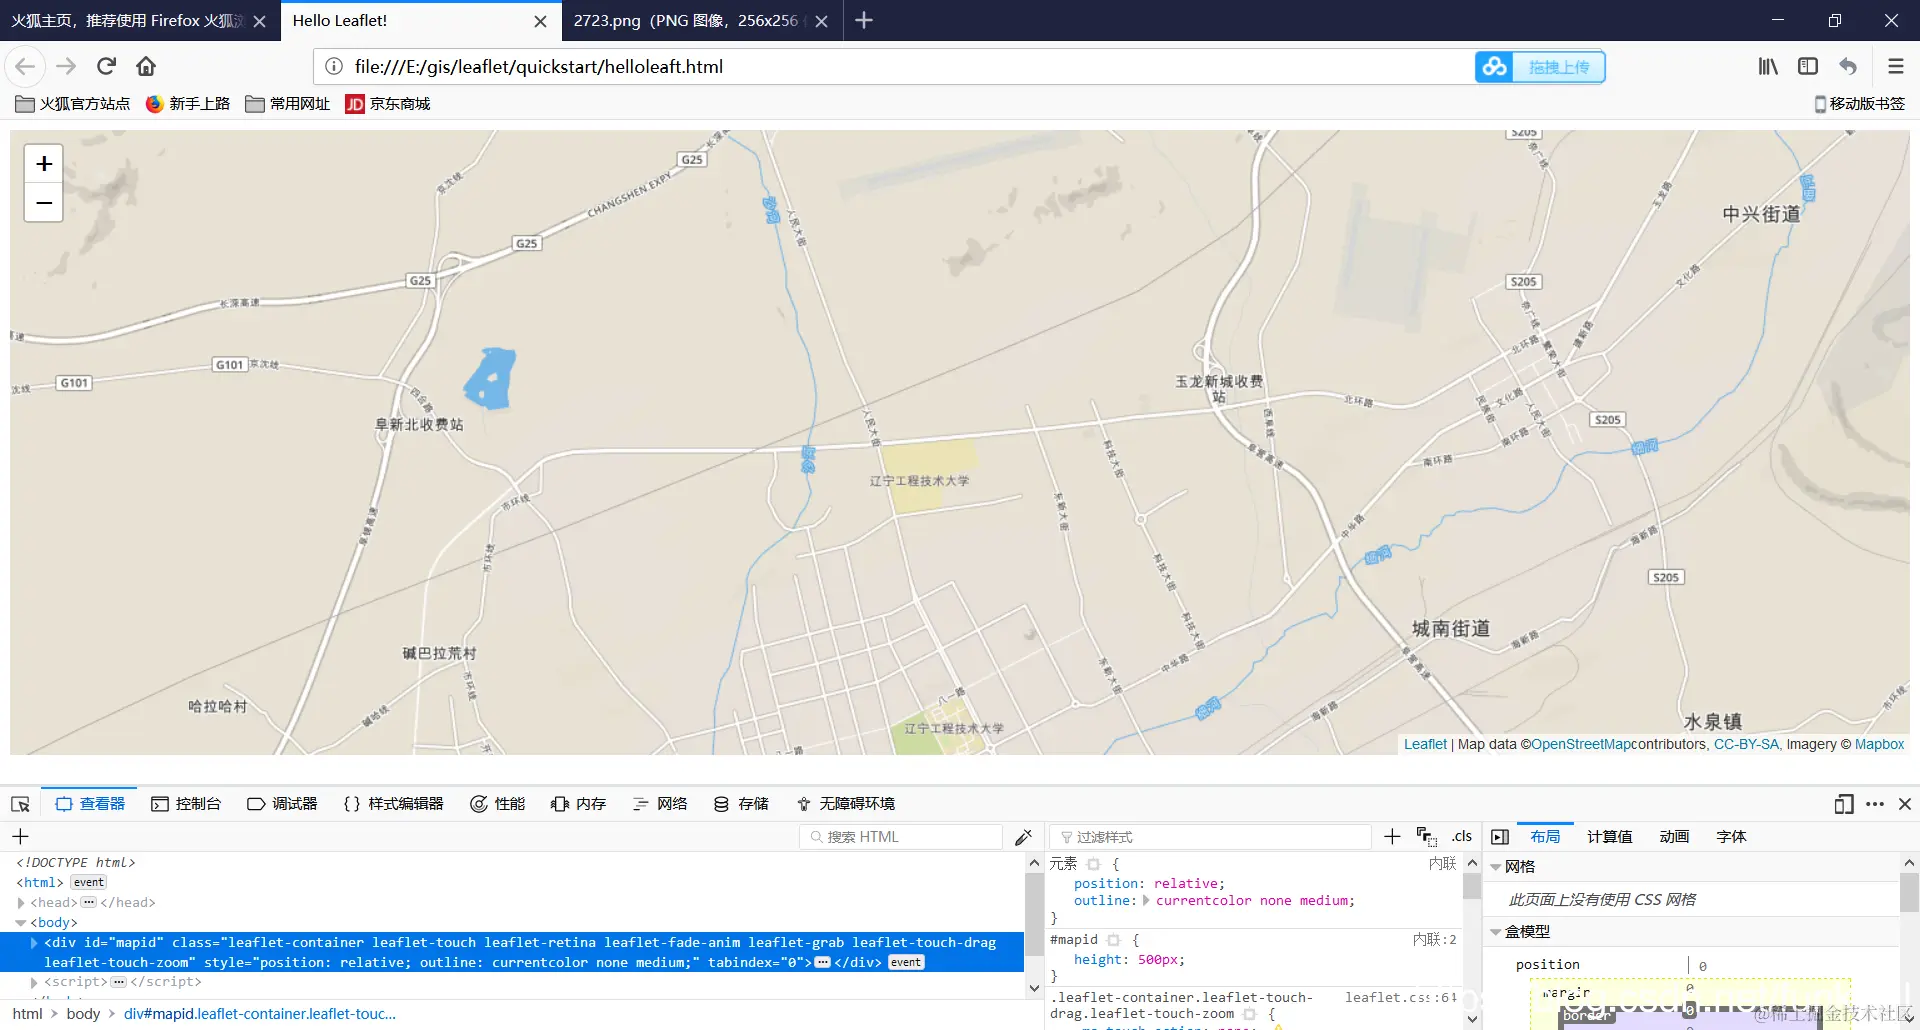Image resolution: width=1920 pixels, height=1030 pixels.
Task: Close the 2723.png image tab
Action: (x=821, y=21)
